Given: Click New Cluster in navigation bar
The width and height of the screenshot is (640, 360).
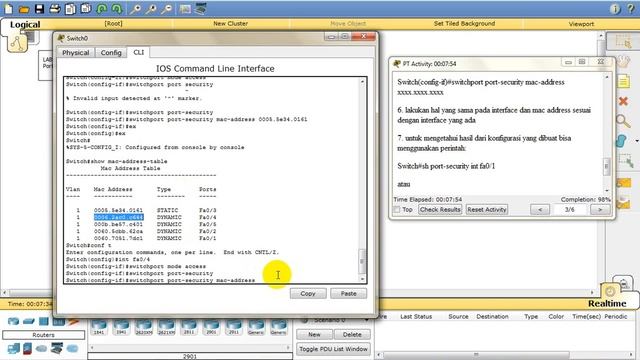Looking at the screenshot, I should pyautogui.click(x=230, y=24).
